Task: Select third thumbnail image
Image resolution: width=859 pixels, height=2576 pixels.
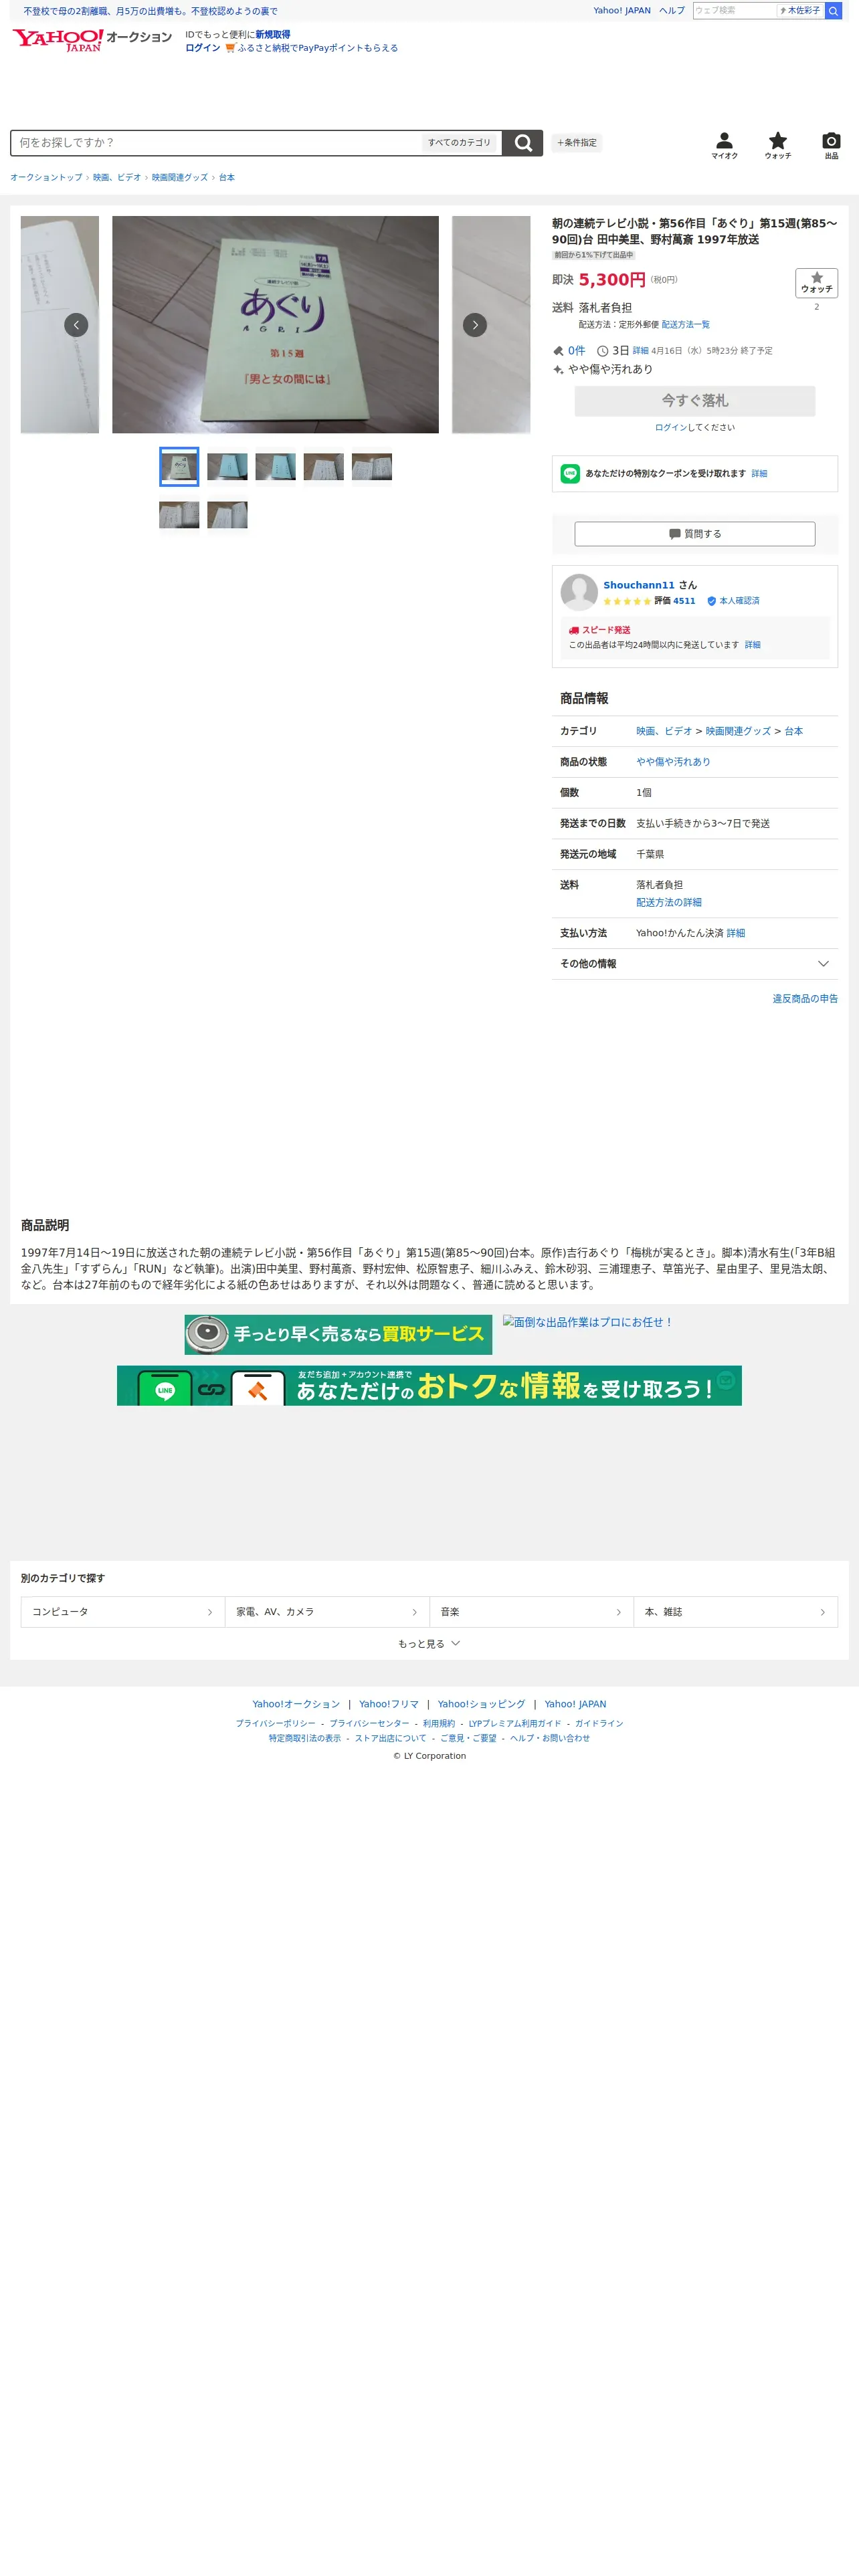Action: point(275,467)
